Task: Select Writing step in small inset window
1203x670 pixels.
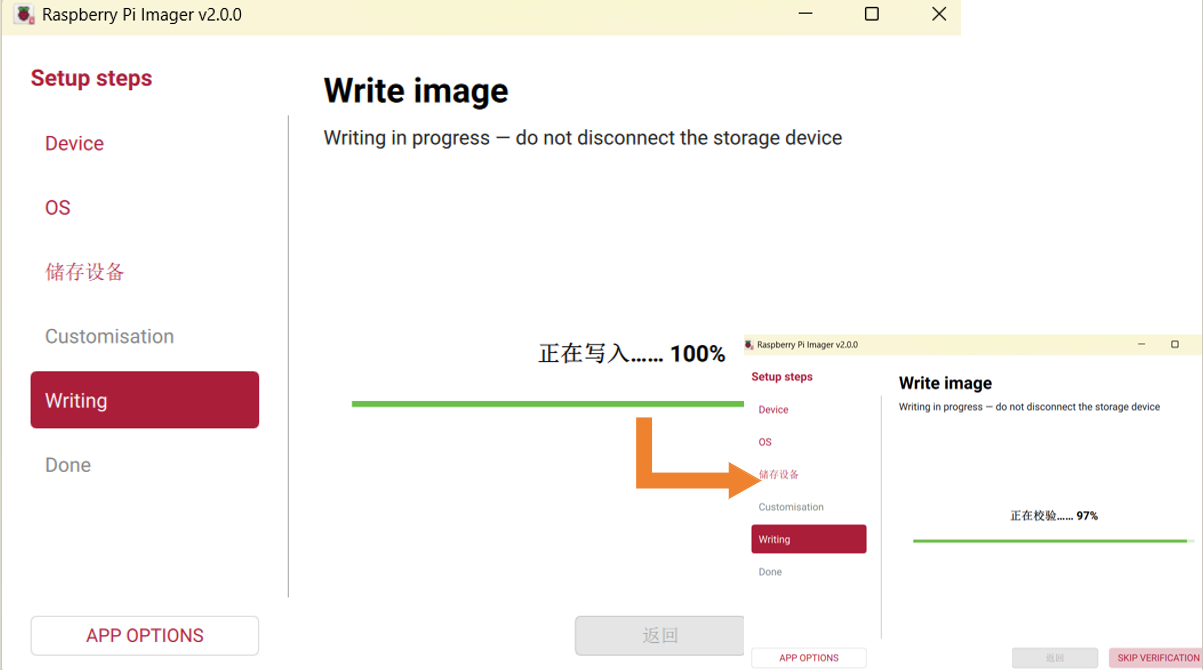Action: click(x=809, y=539)
